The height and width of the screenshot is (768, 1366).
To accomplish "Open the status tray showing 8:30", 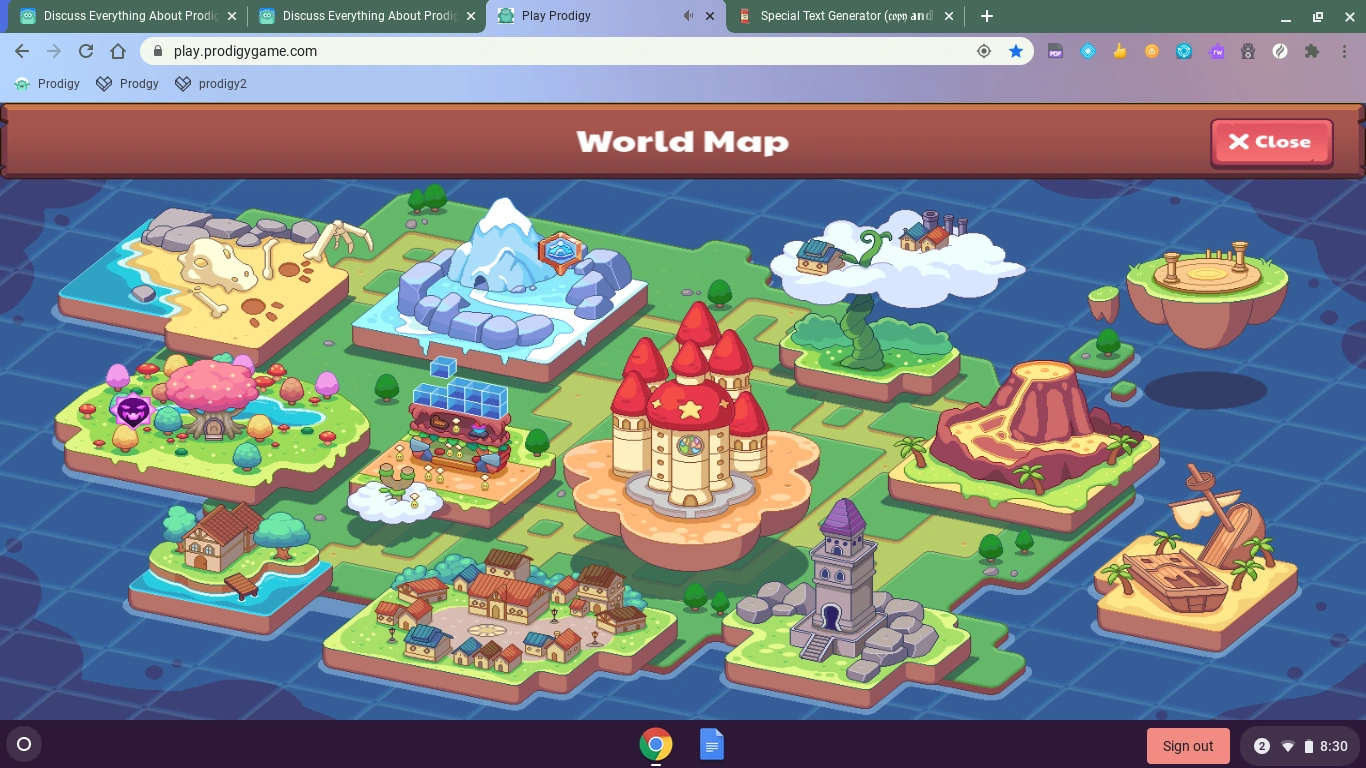I will 1299,746.
